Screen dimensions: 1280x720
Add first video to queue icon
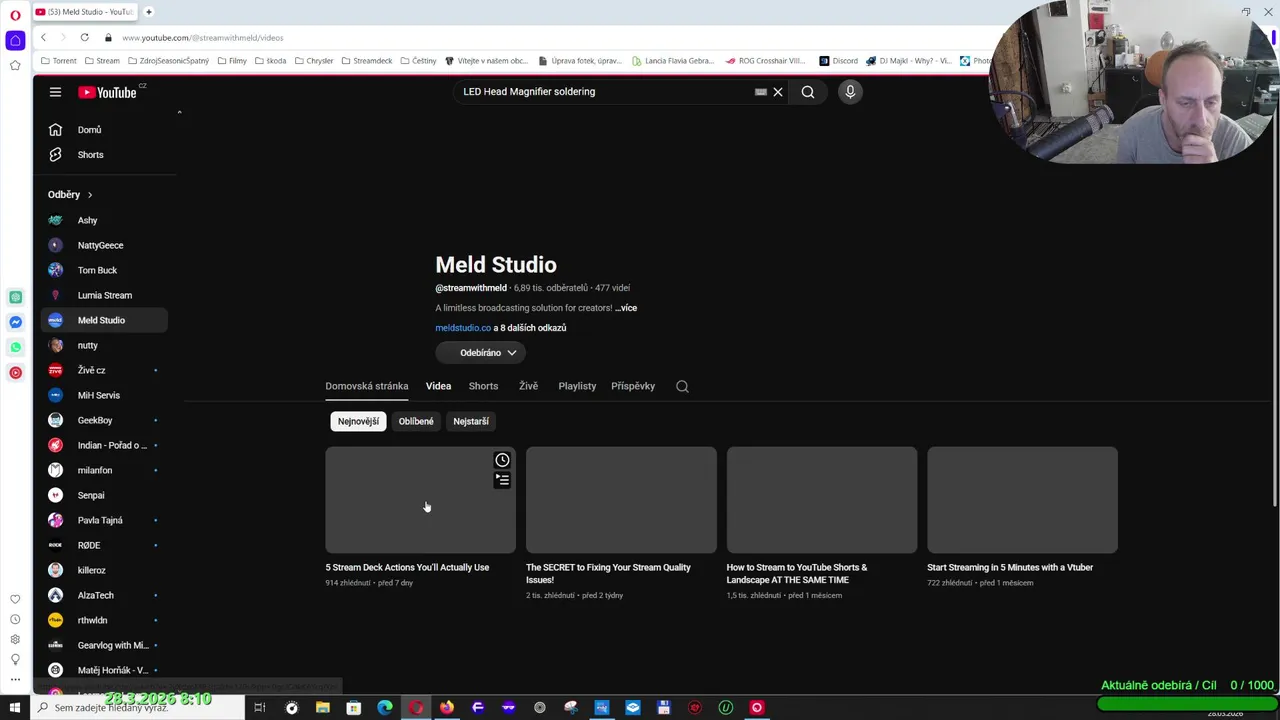(502, 481)
